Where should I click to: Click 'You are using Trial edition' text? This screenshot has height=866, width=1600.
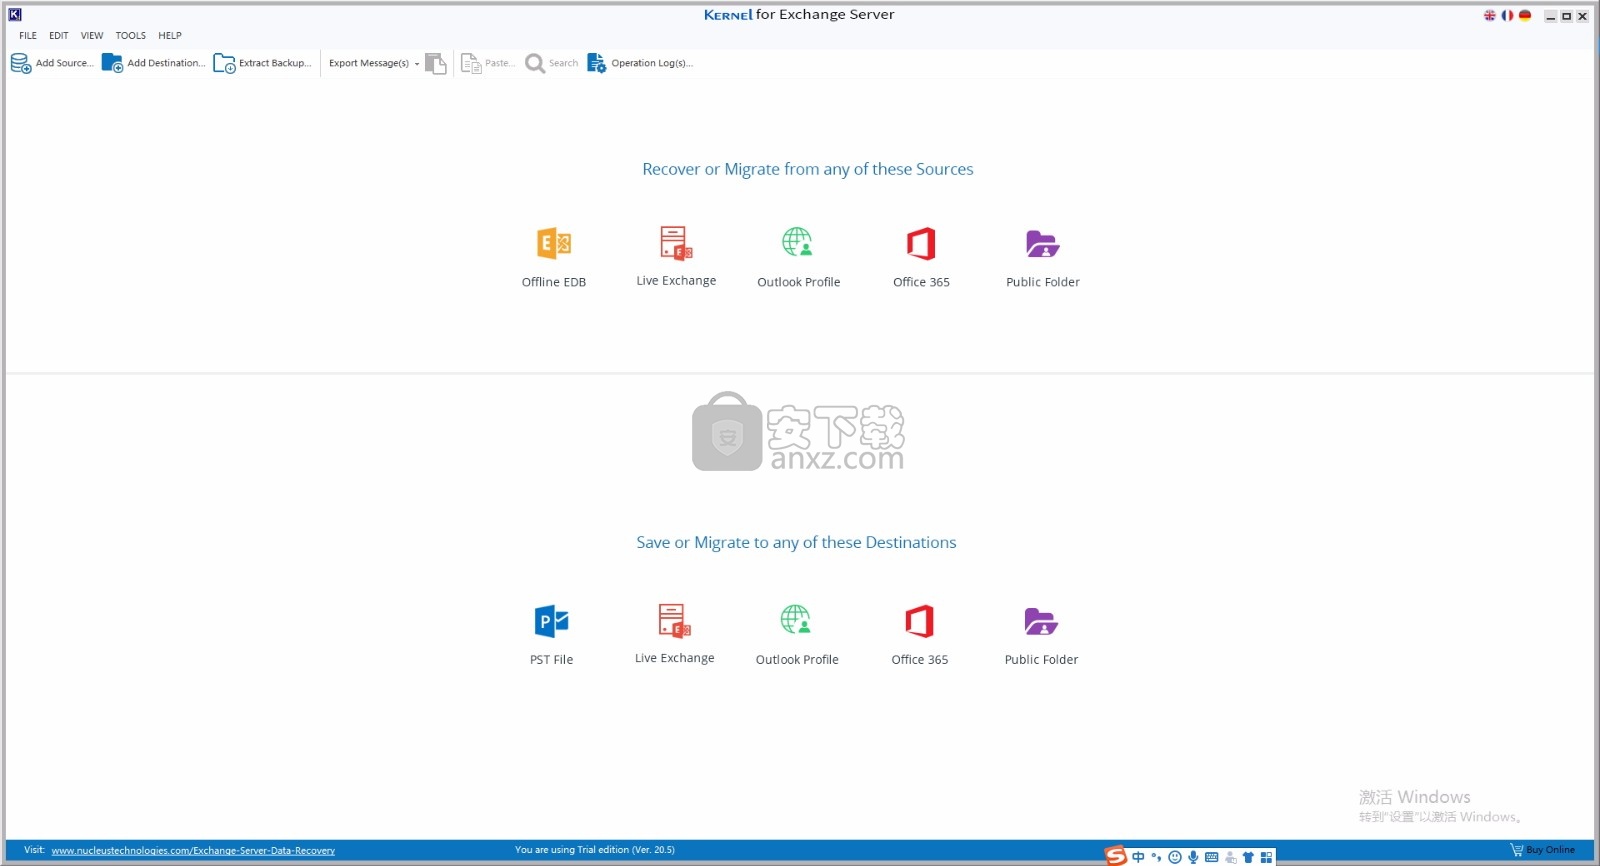tap(594, 850)
